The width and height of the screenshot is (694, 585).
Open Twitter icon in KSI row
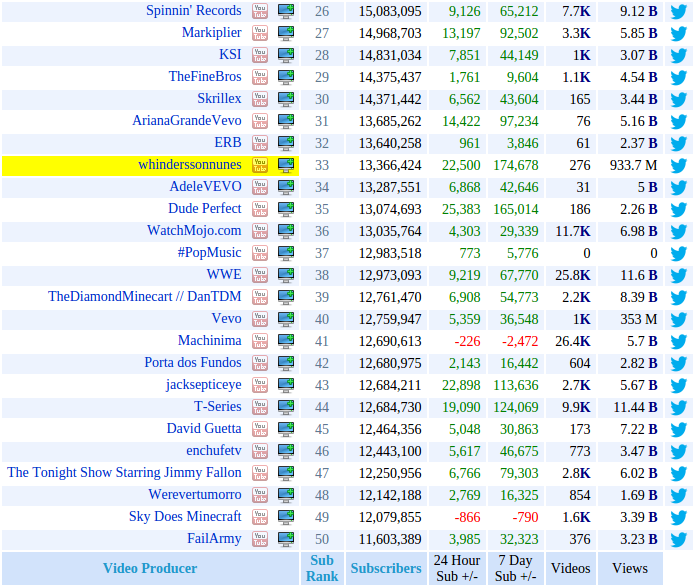pos(679,55)
